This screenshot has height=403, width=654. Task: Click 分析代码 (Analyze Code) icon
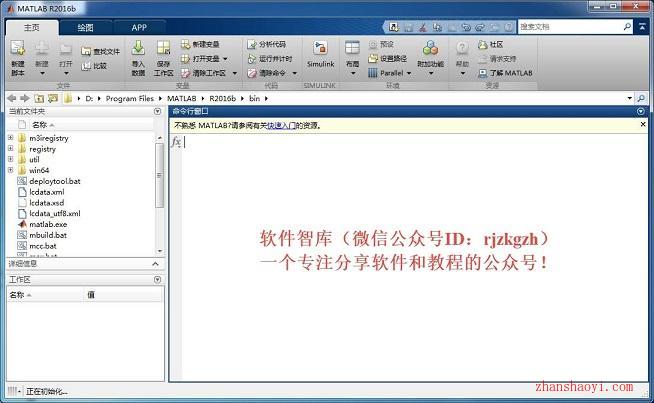point(252,44)
